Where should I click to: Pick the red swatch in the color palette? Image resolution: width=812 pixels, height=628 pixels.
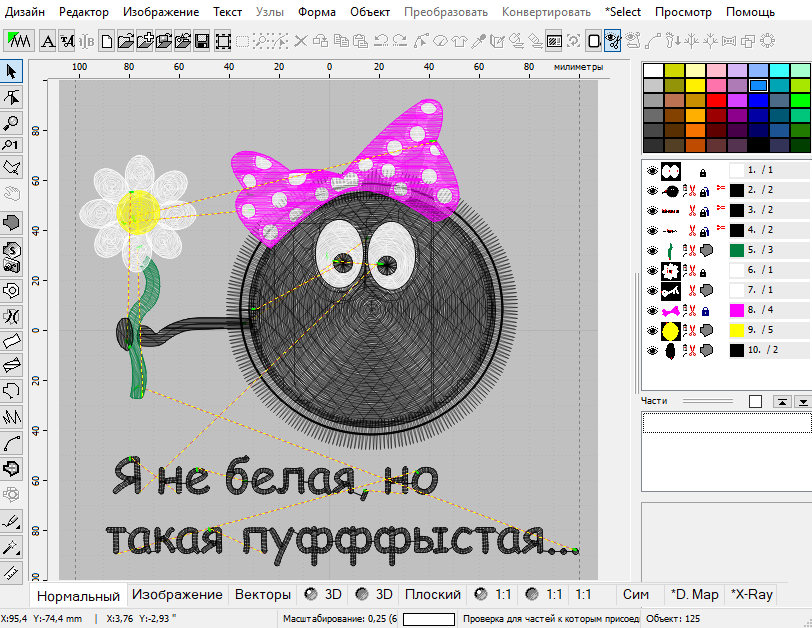click(x=715, y=100)
